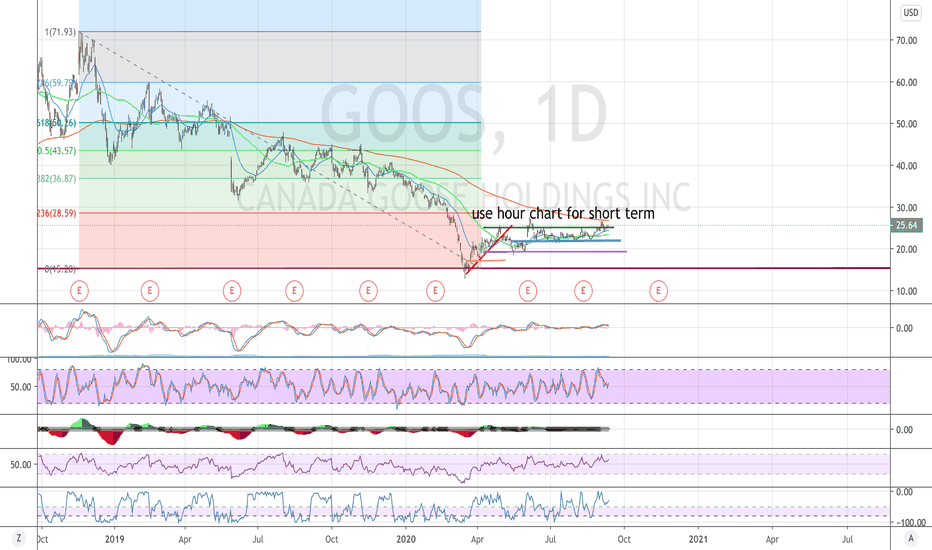
Task: Click the Z timezone button at bottom left
Action: [x=19, y=539]
